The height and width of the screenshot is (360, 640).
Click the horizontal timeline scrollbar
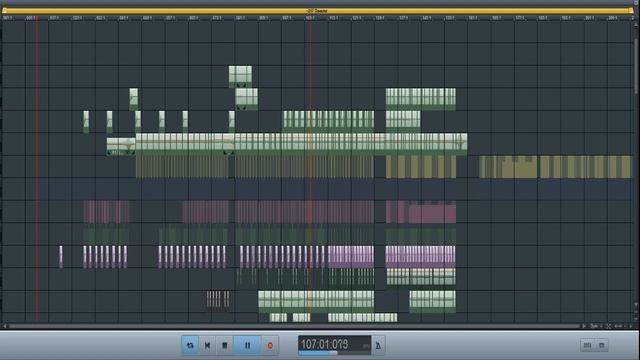coord(294,326)
